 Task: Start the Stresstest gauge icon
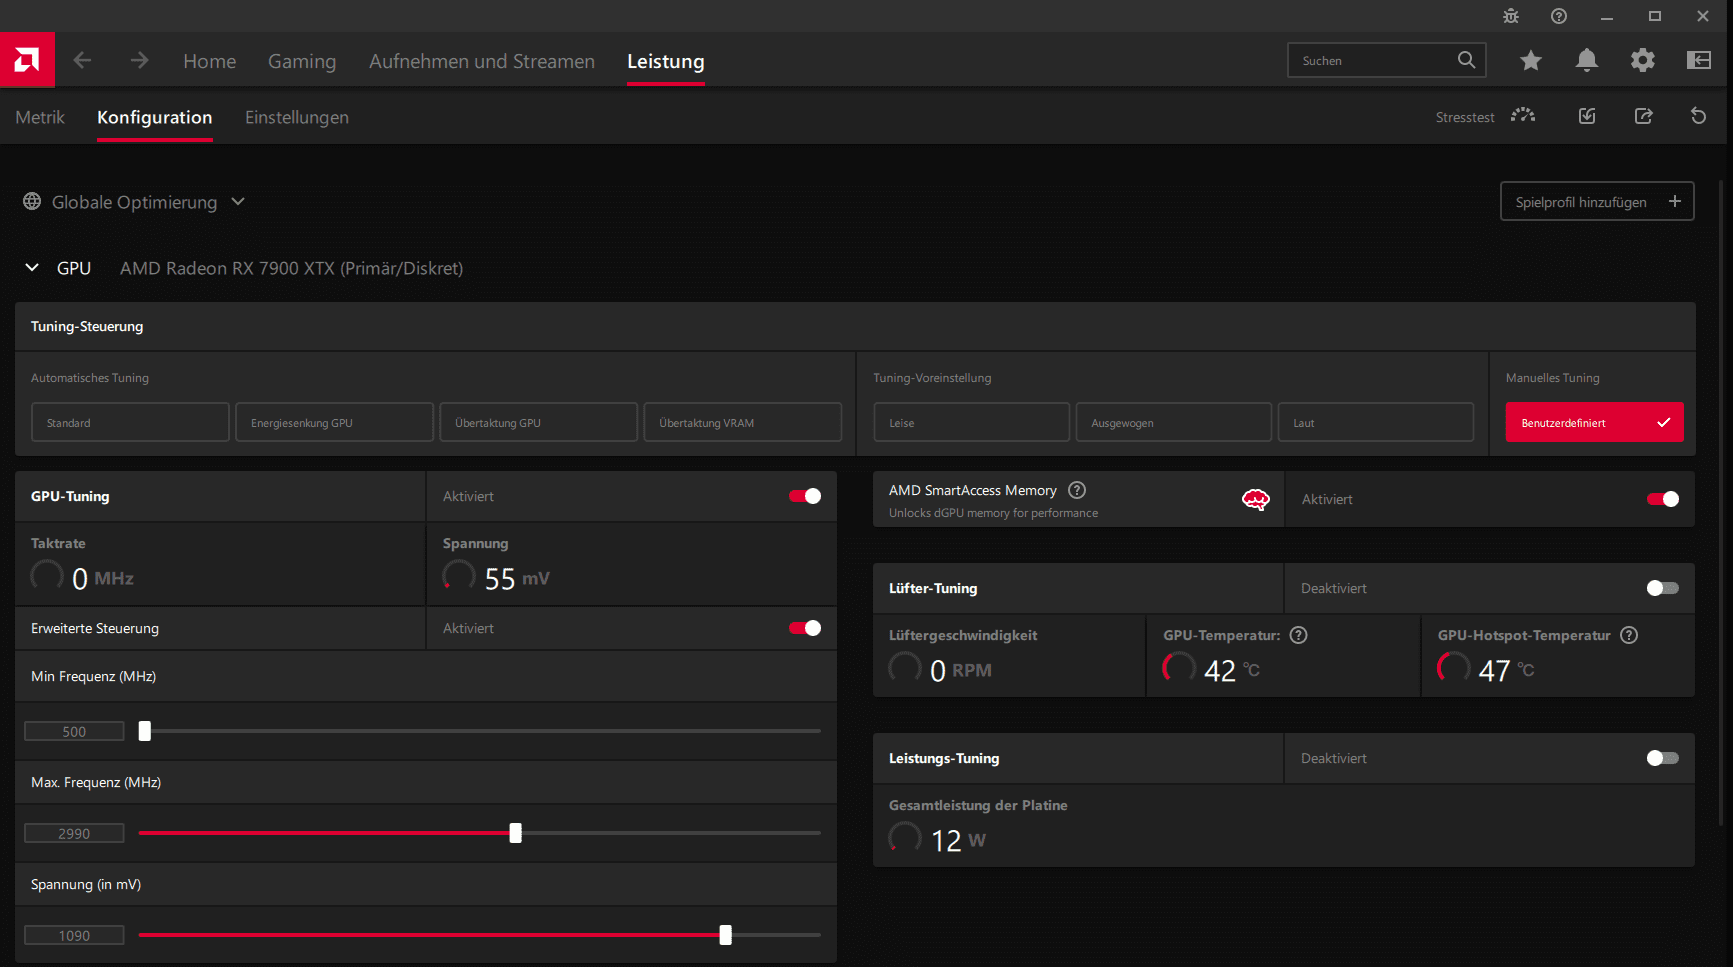pyautogui.click(x=1523, y=116)
